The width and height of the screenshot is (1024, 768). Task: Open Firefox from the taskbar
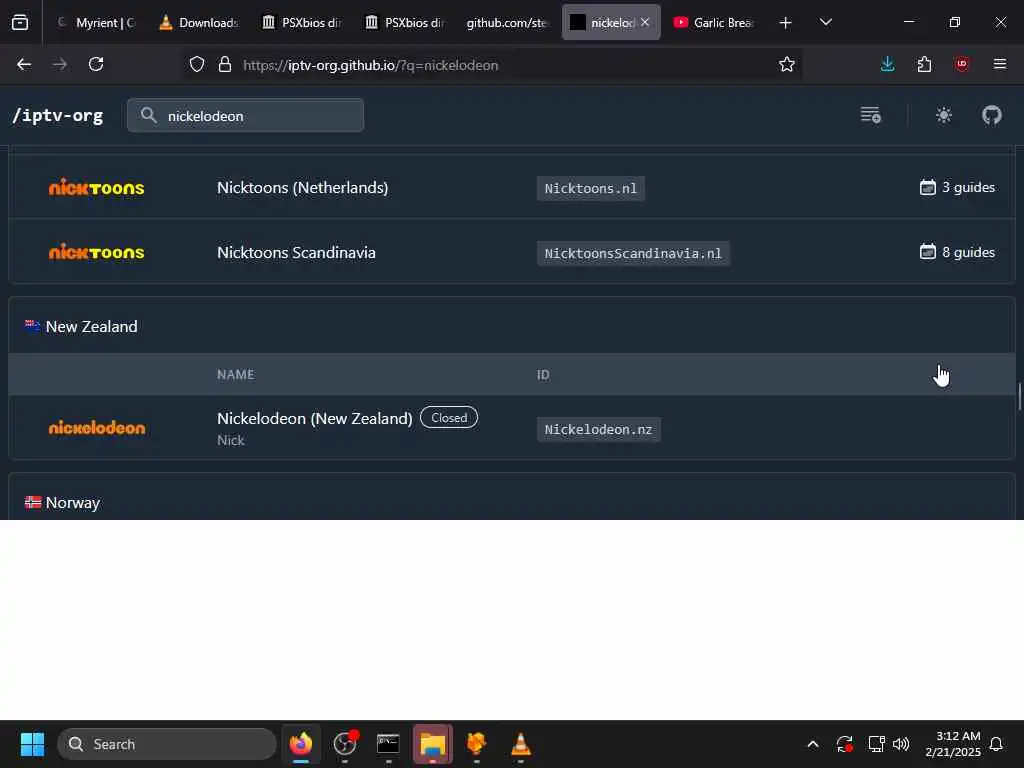pos(301,744)
